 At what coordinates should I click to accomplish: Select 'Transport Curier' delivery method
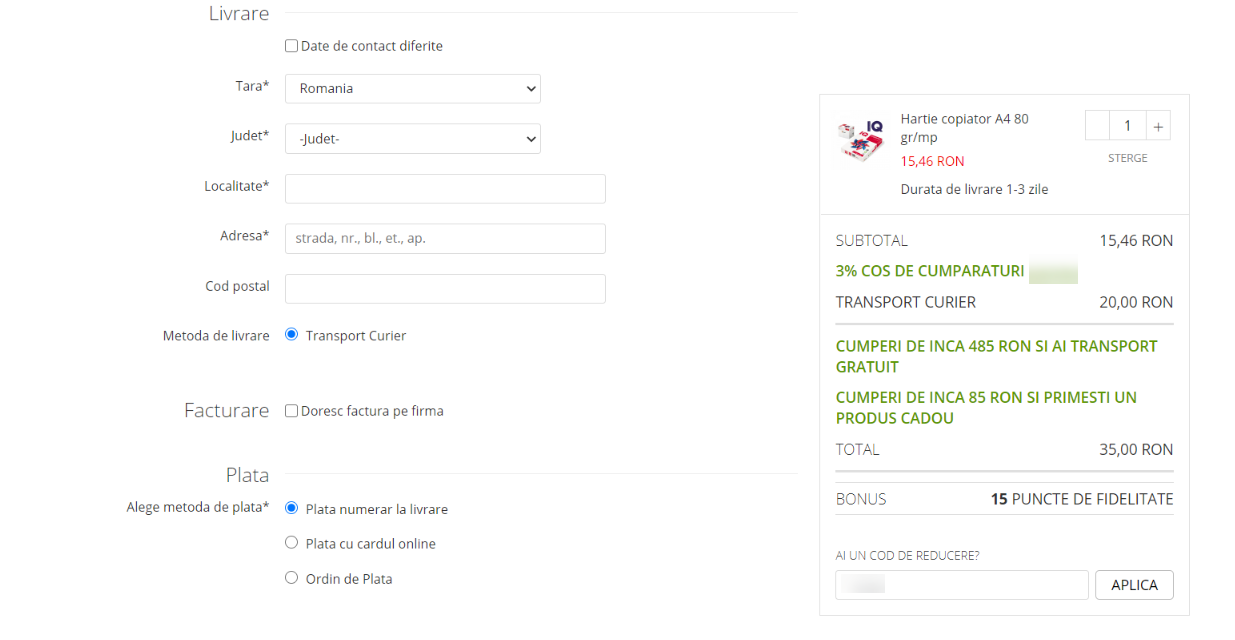click(x=292, y=335)
